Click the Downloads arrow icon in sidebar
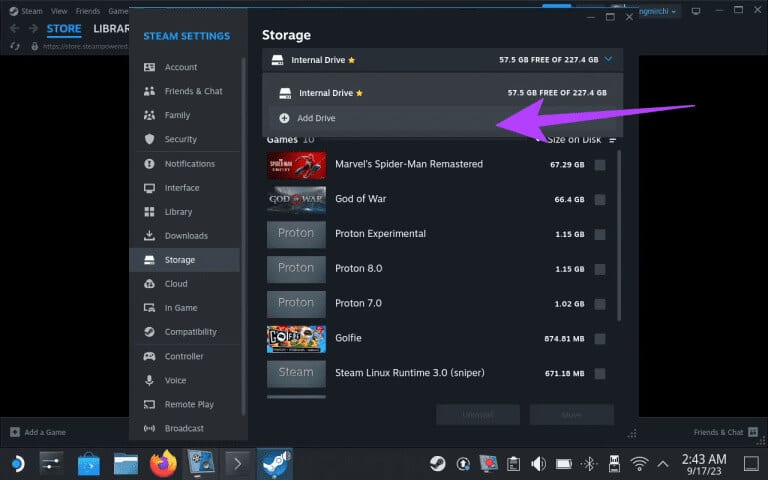Viewport: 768px width, 480px height. [x=149, y=236]
